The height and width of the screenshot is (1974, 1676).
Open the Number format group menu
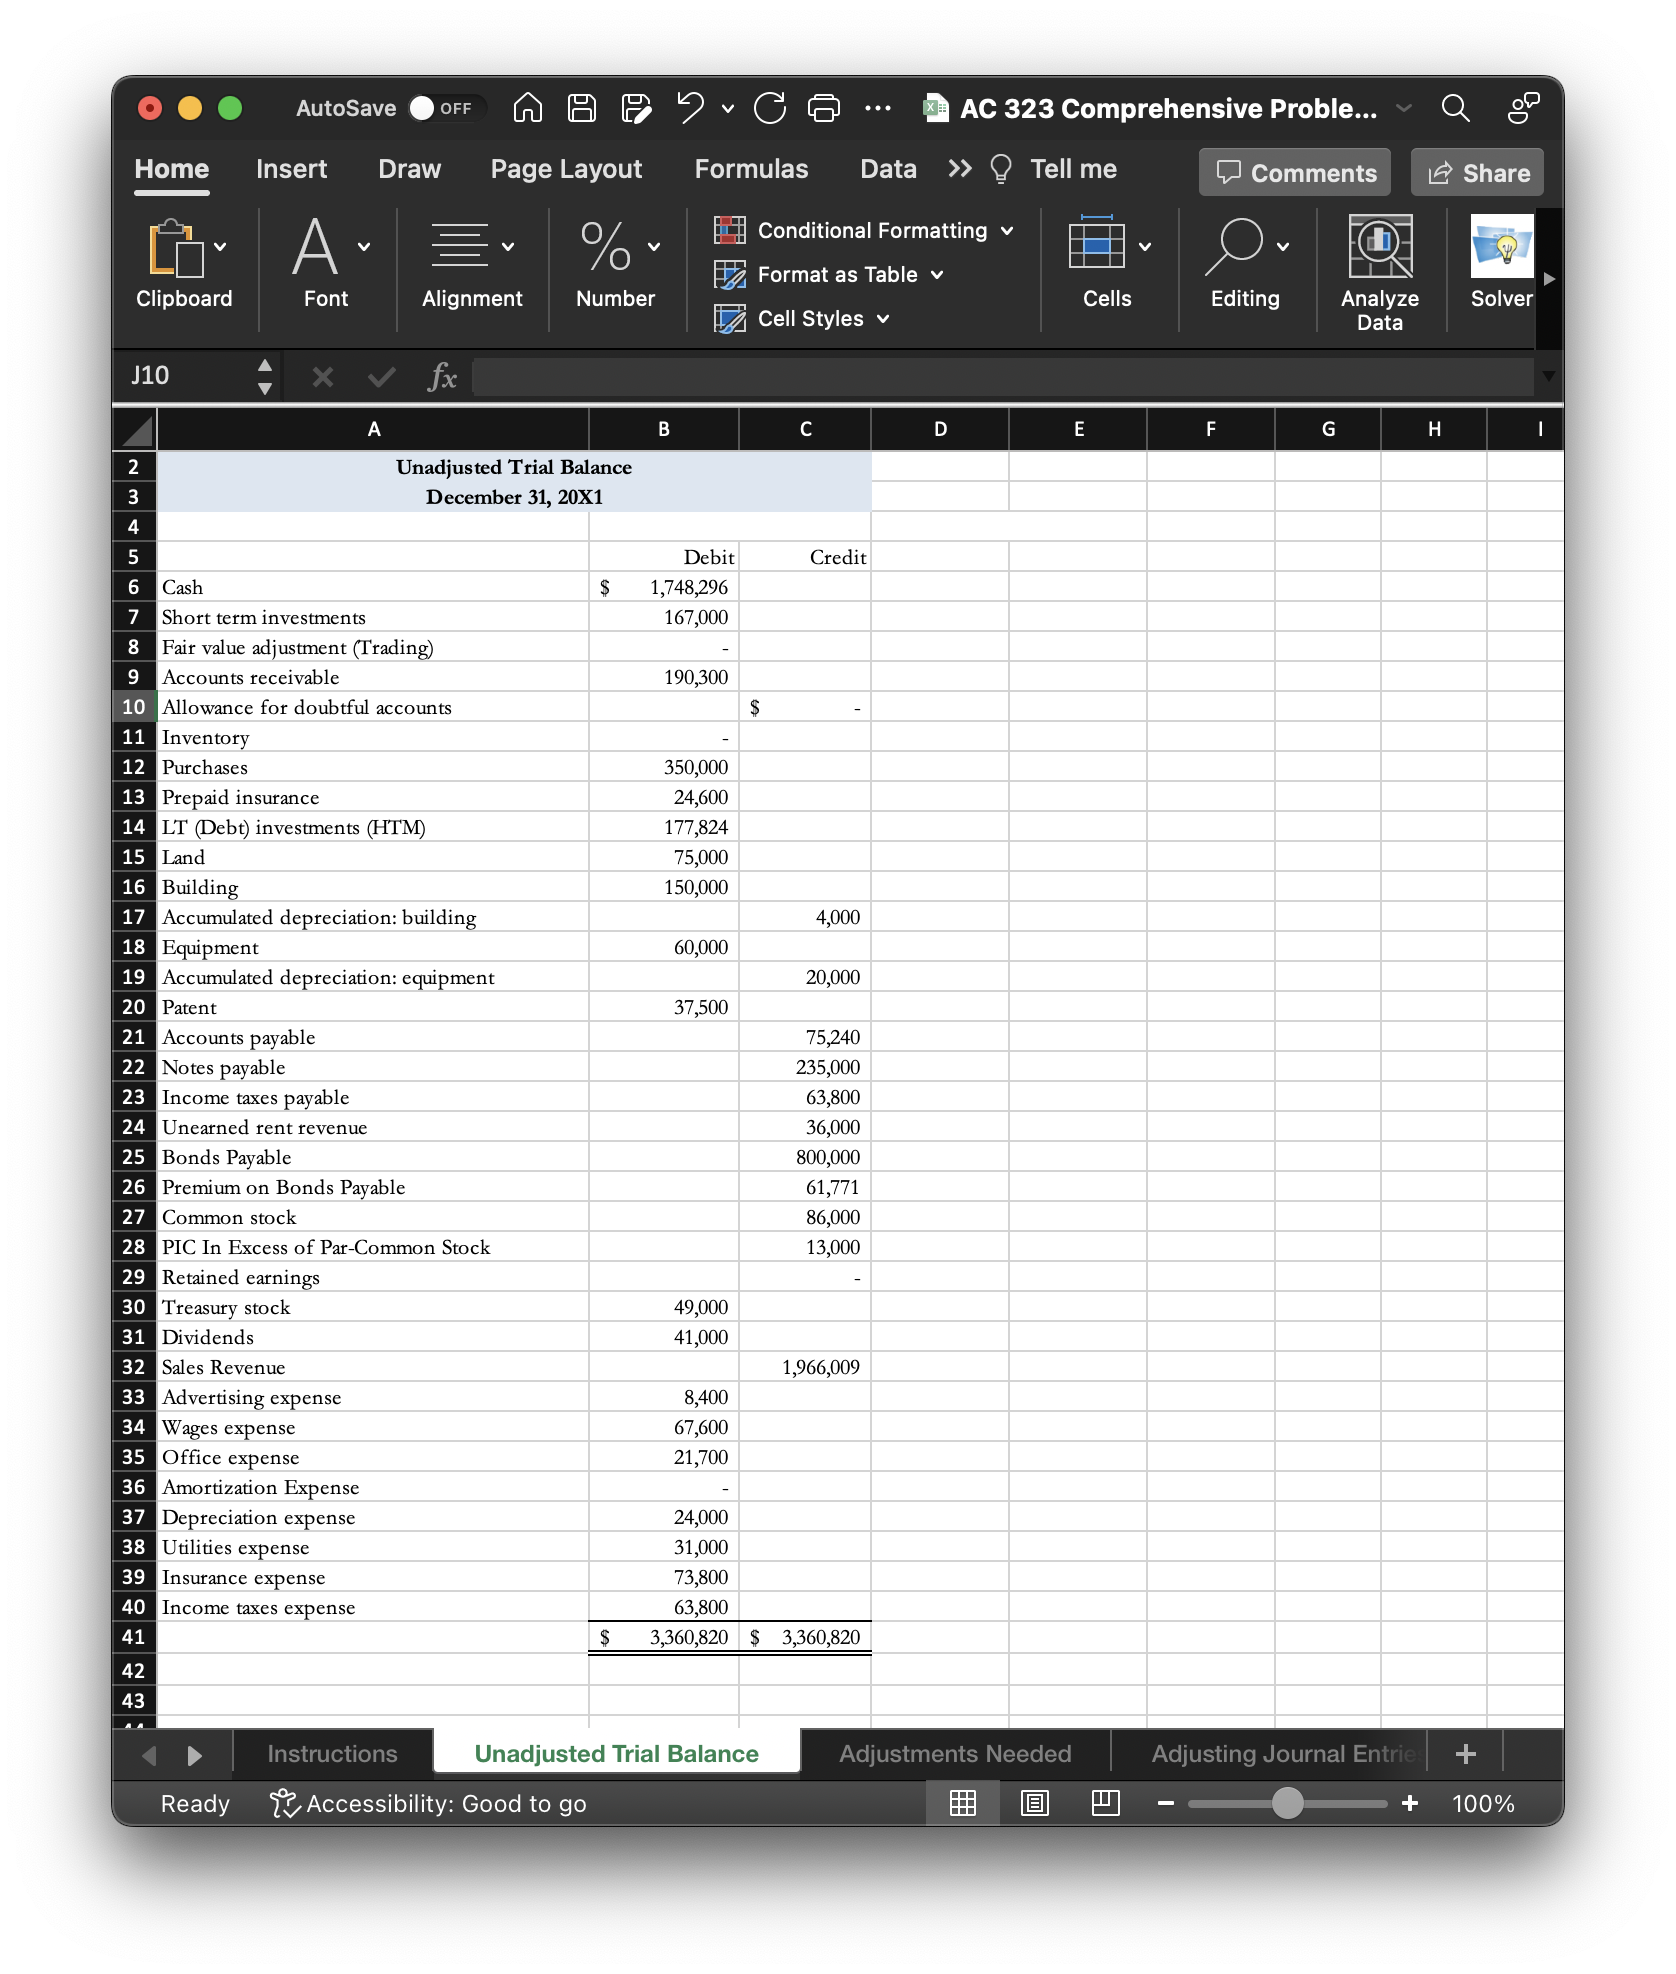click(616, 265)
